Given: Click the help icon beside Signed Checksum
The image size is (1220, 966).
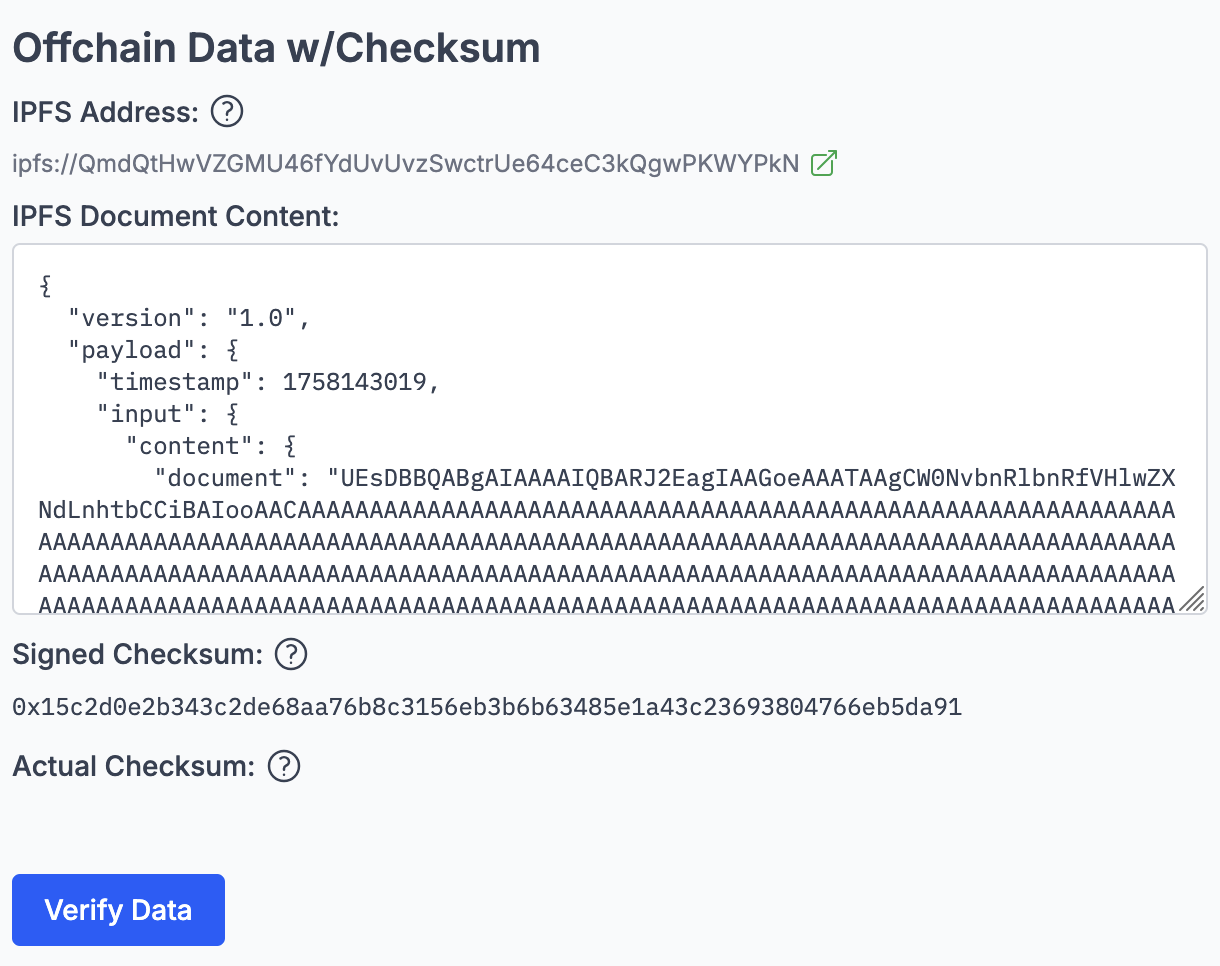Looking at the screenshot, I should click(290, 655).
